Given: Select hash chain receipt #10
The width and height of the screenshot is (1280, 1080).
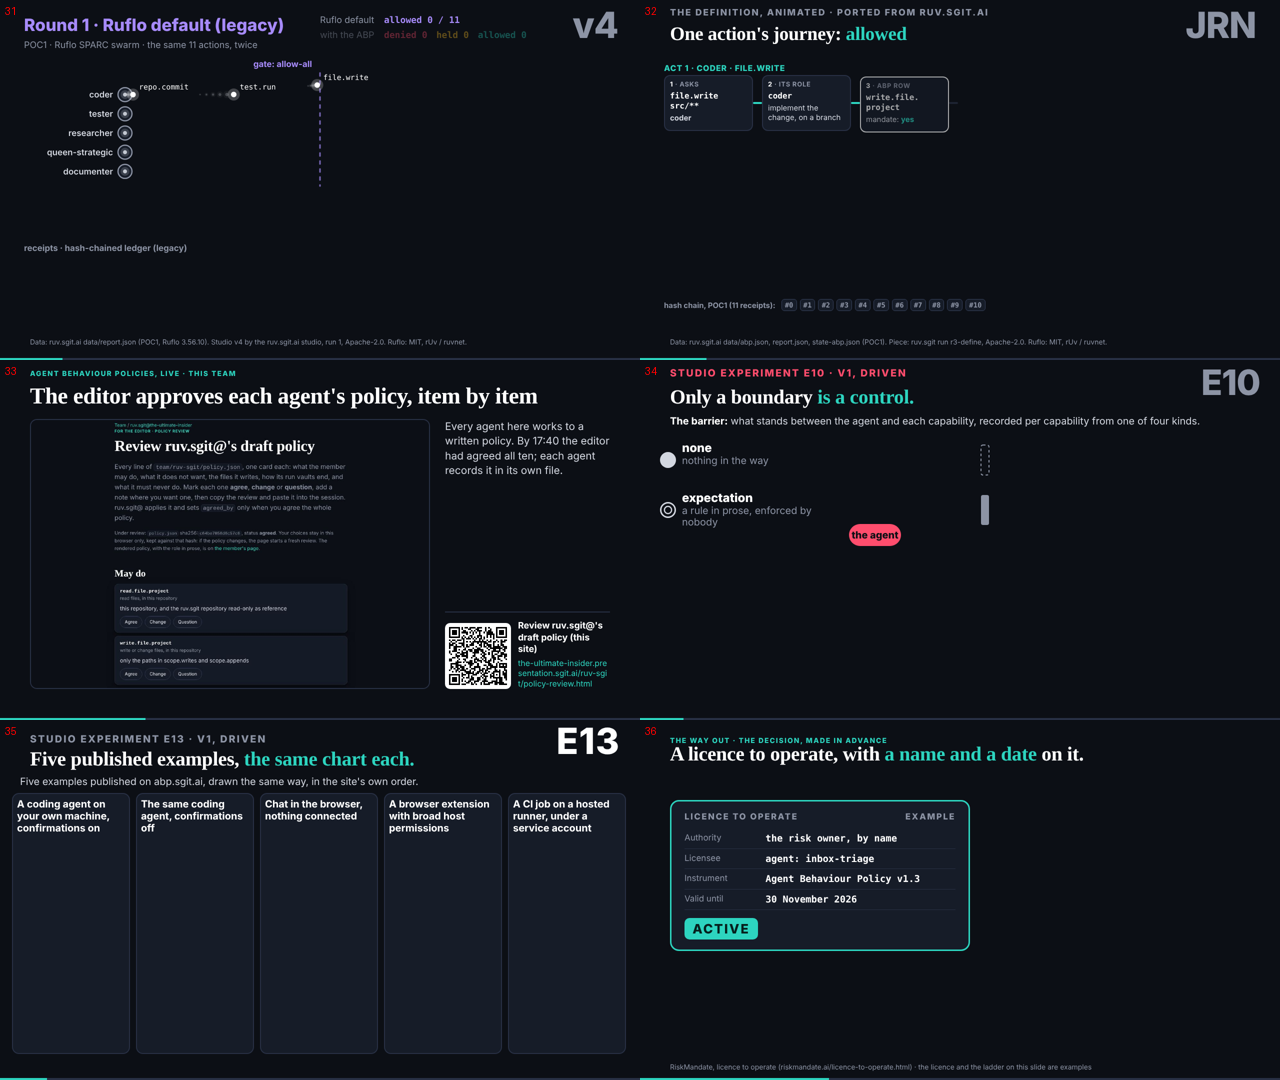Looking at the screenshot, I should (x=975, y=305).
